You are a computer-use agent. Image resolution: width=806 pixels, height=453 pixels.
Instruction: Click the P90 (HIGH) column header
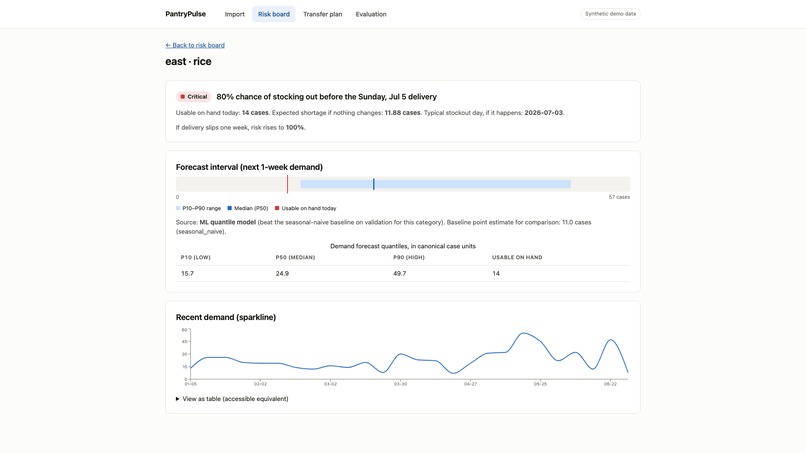(409, 258)
